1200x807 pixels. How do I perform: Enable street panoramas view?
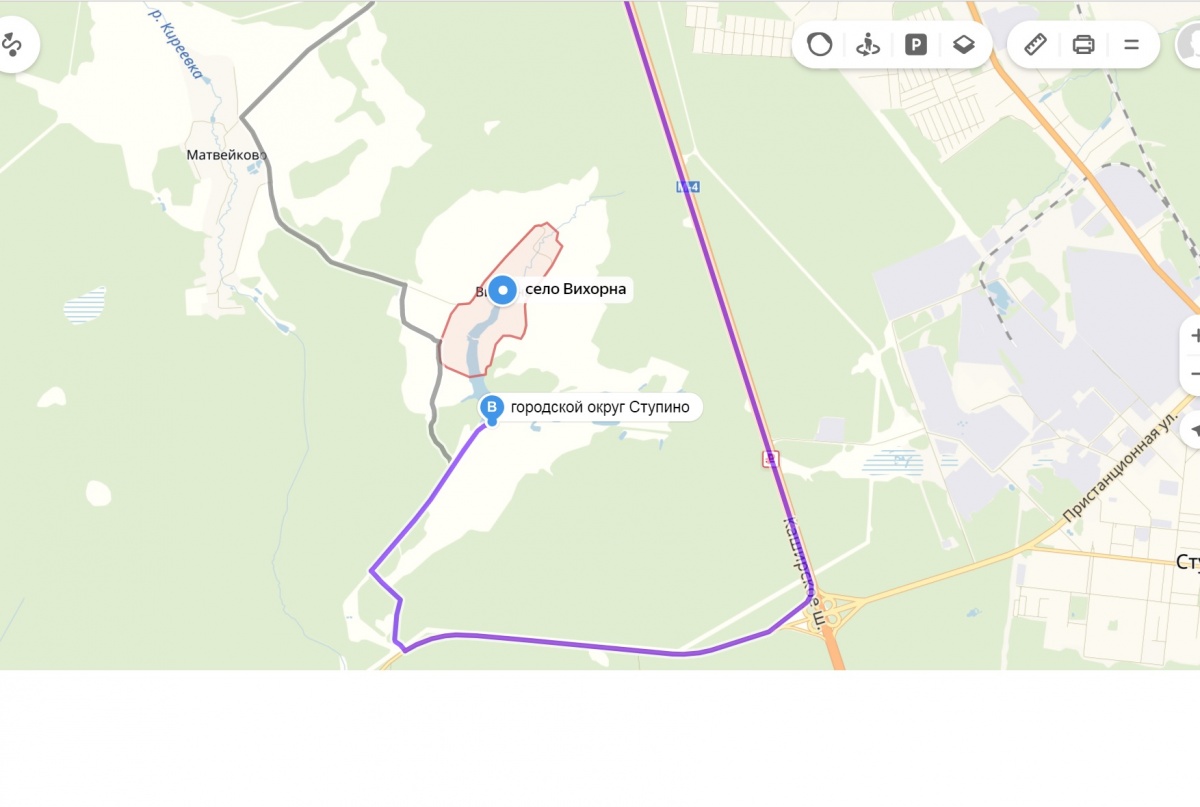[868, 44]
